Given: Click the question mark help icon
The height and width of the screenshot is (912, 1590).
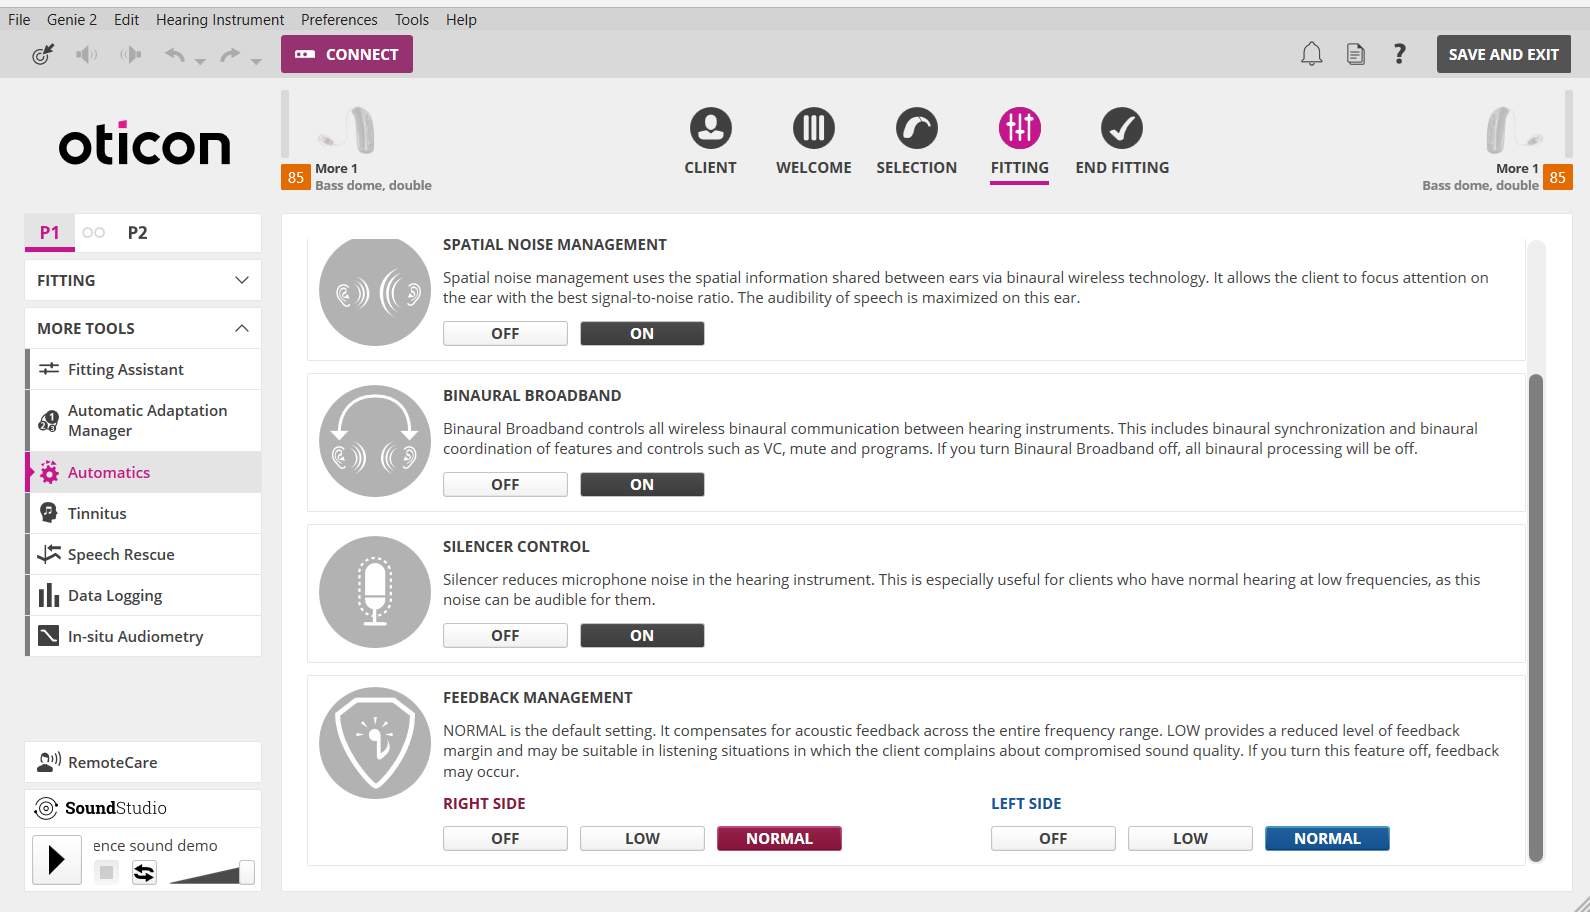Looking at the screenshot, I should [1400, 54].
